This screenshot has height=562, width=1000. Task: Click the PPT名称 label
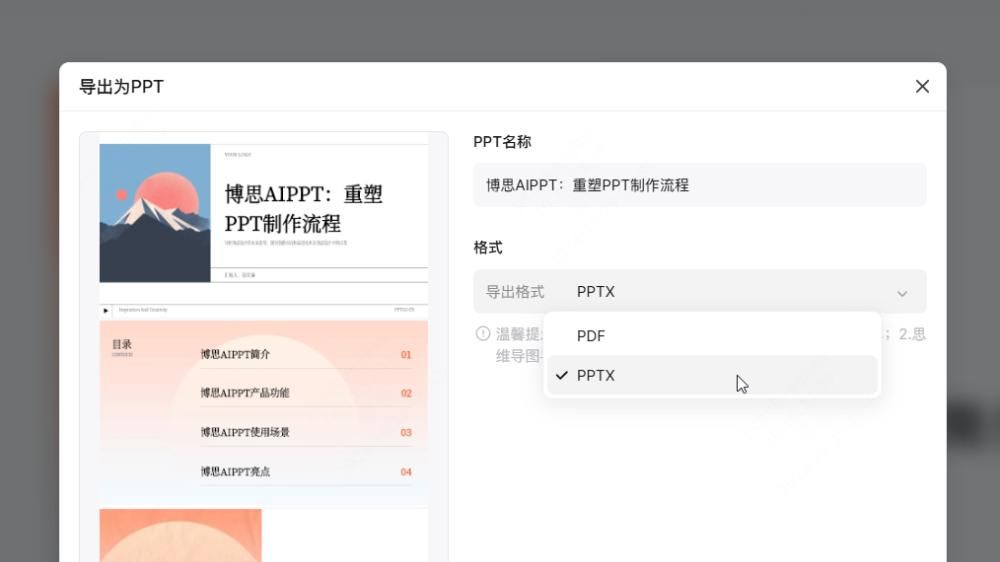[x=502, y=142]
